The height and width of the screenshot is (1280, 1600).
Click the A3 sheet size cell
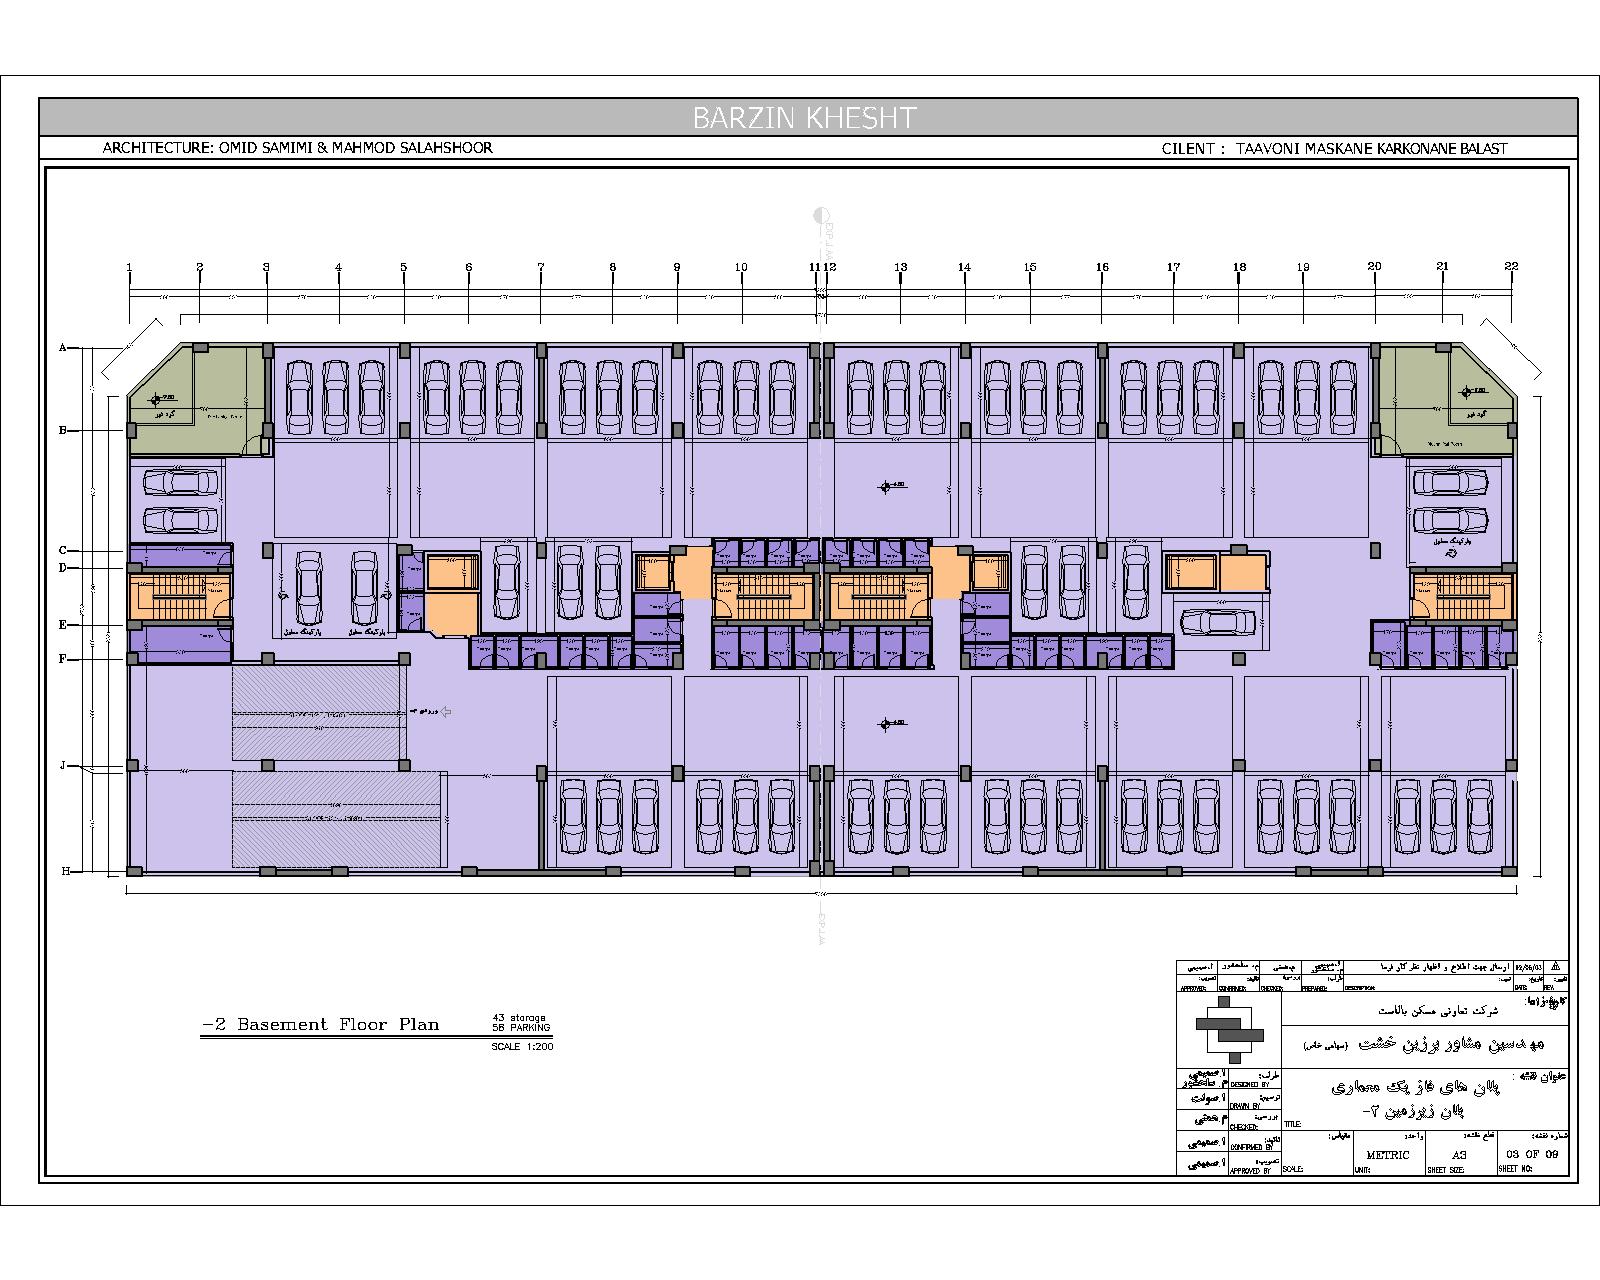(x=1458, y=1154)
